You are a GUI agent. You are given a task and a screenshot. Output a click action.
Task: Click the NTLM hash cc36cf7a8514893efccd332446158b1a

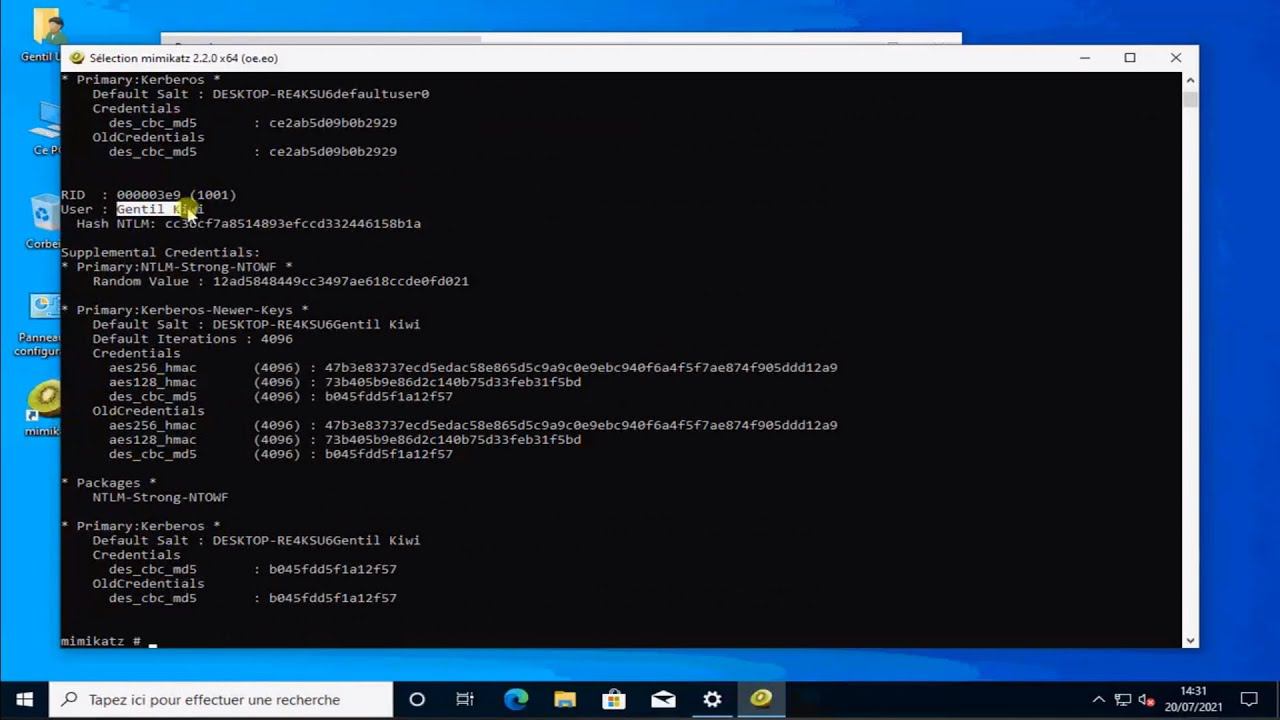[293, 224]
